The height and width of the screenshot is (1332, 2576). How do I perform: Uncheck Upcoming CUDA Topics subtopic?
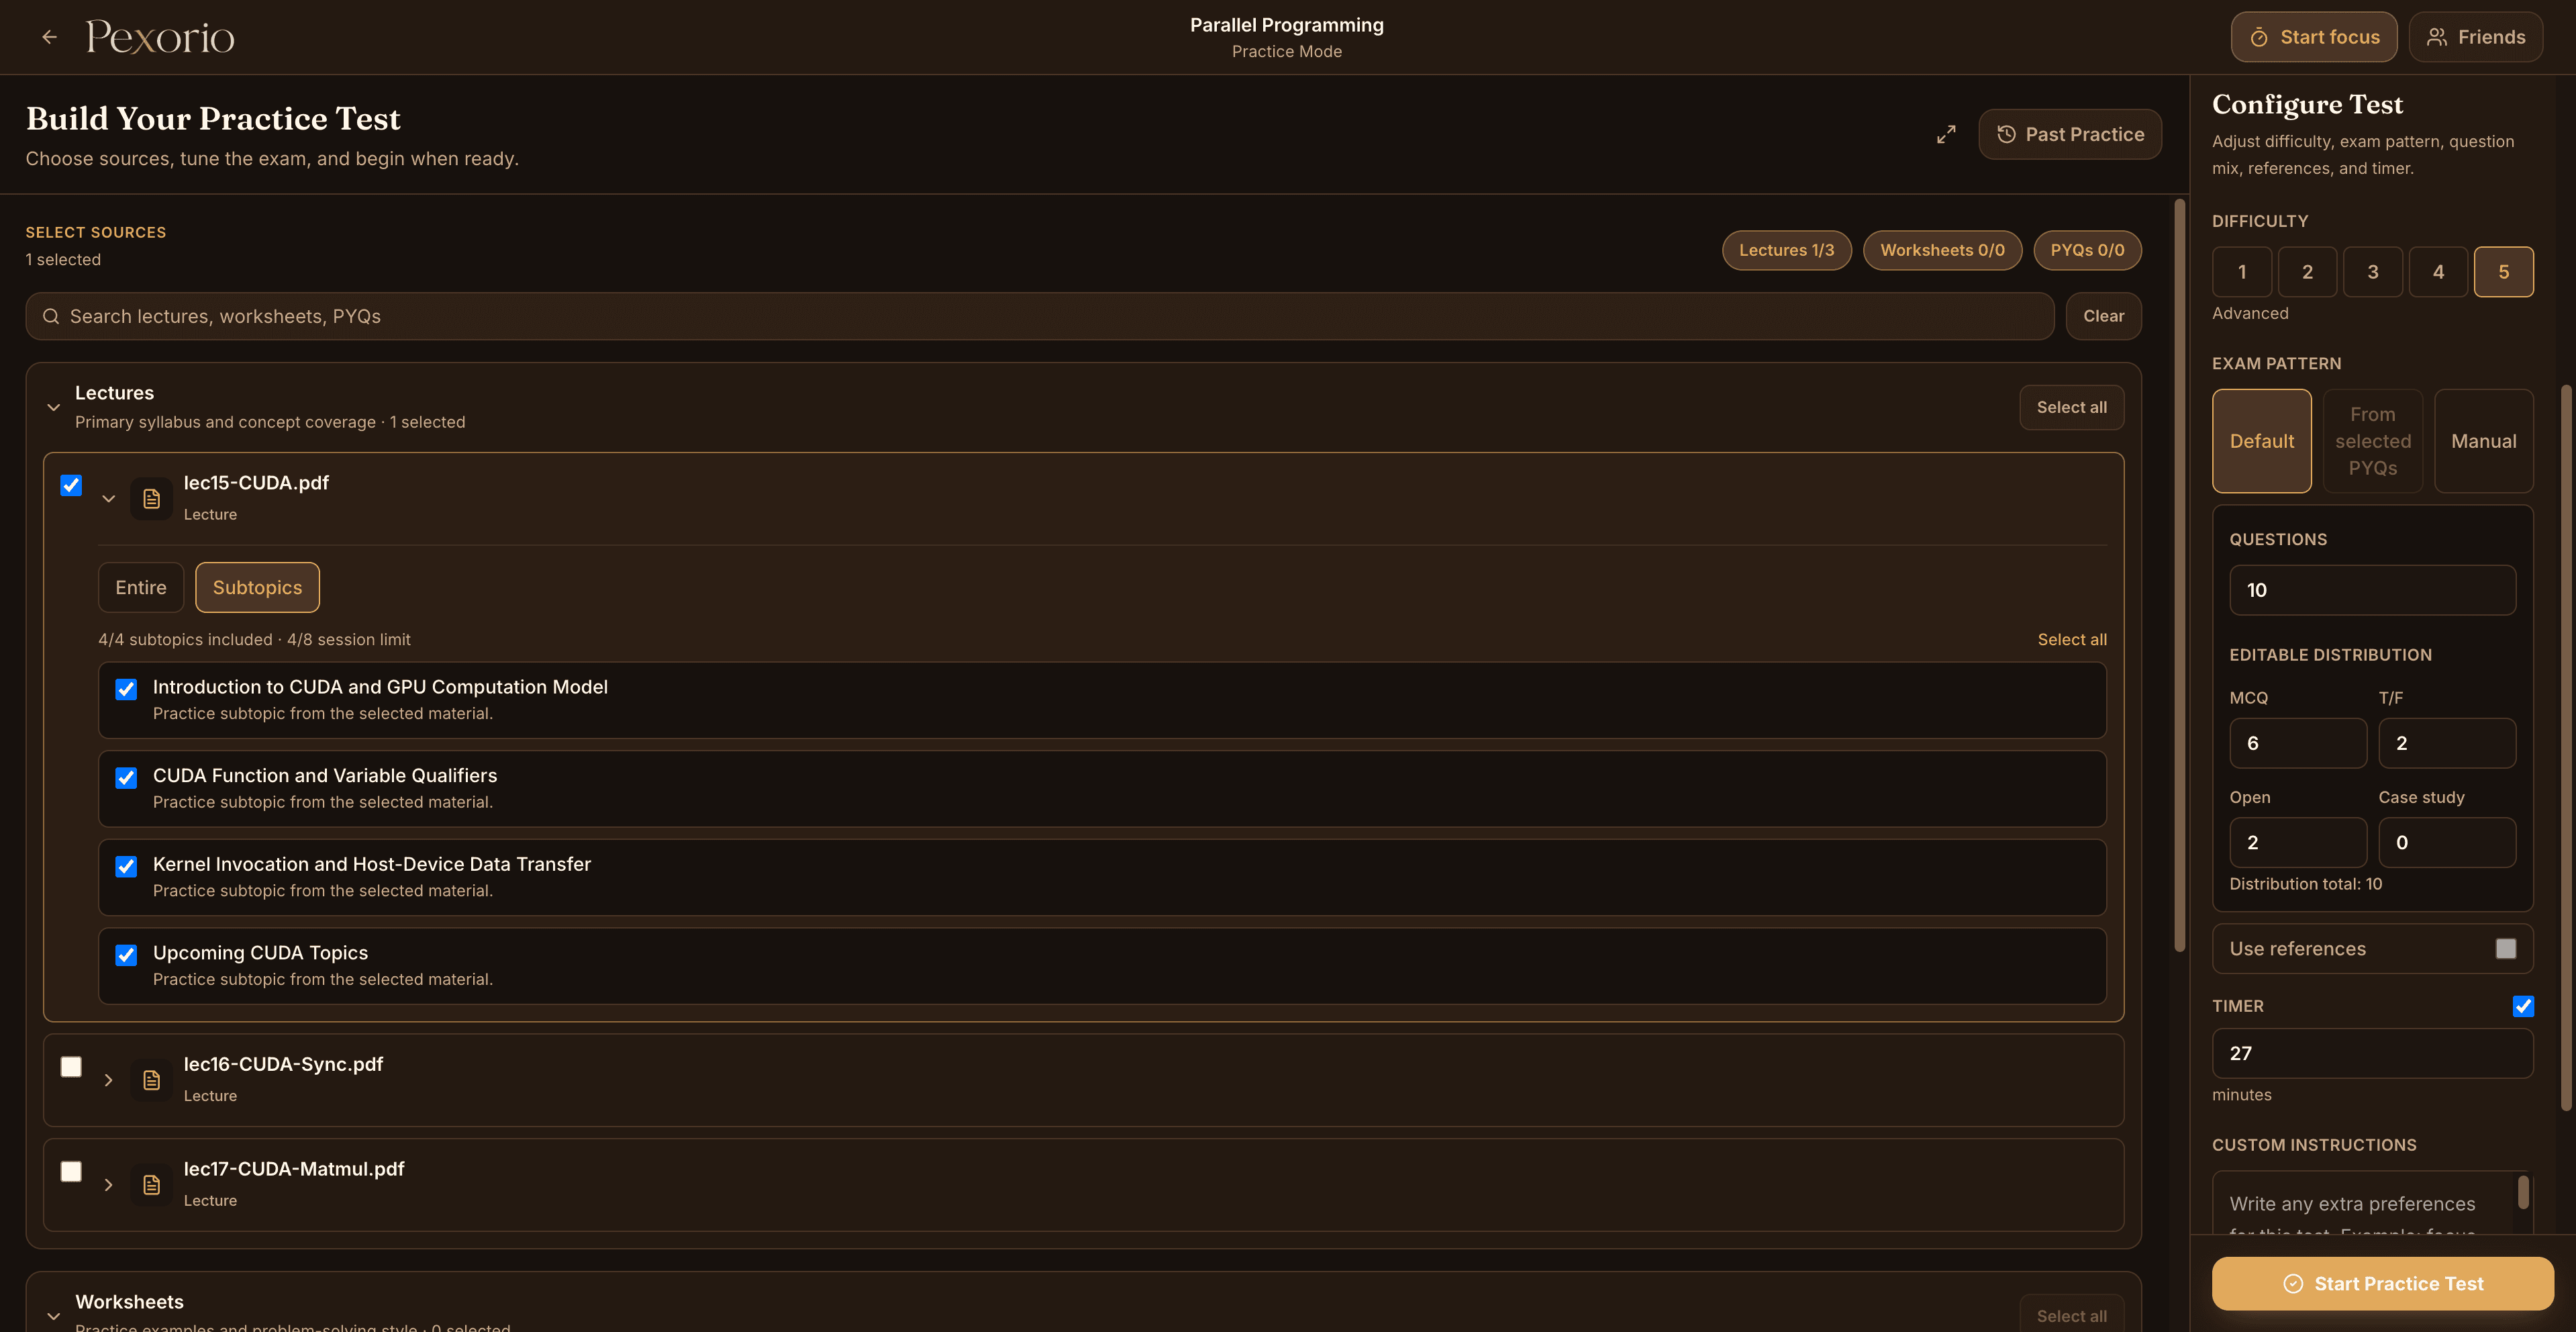(x=126, y=955)
